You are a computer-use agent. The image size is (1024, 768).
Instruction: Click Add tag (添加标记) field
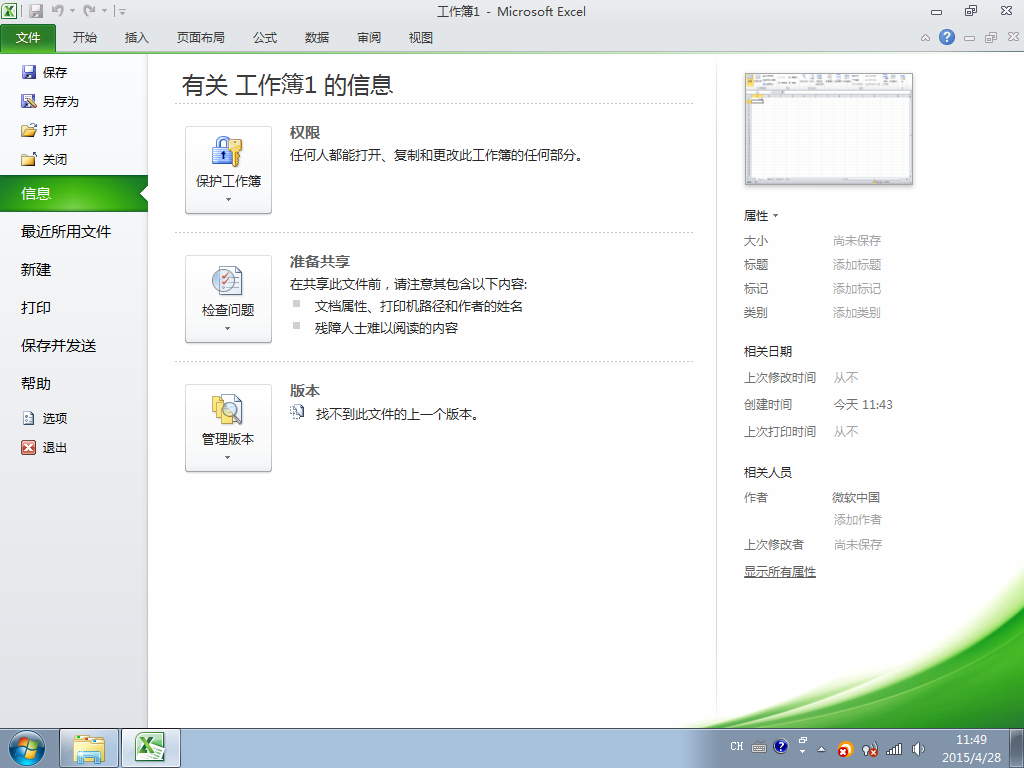coord(857,289)
